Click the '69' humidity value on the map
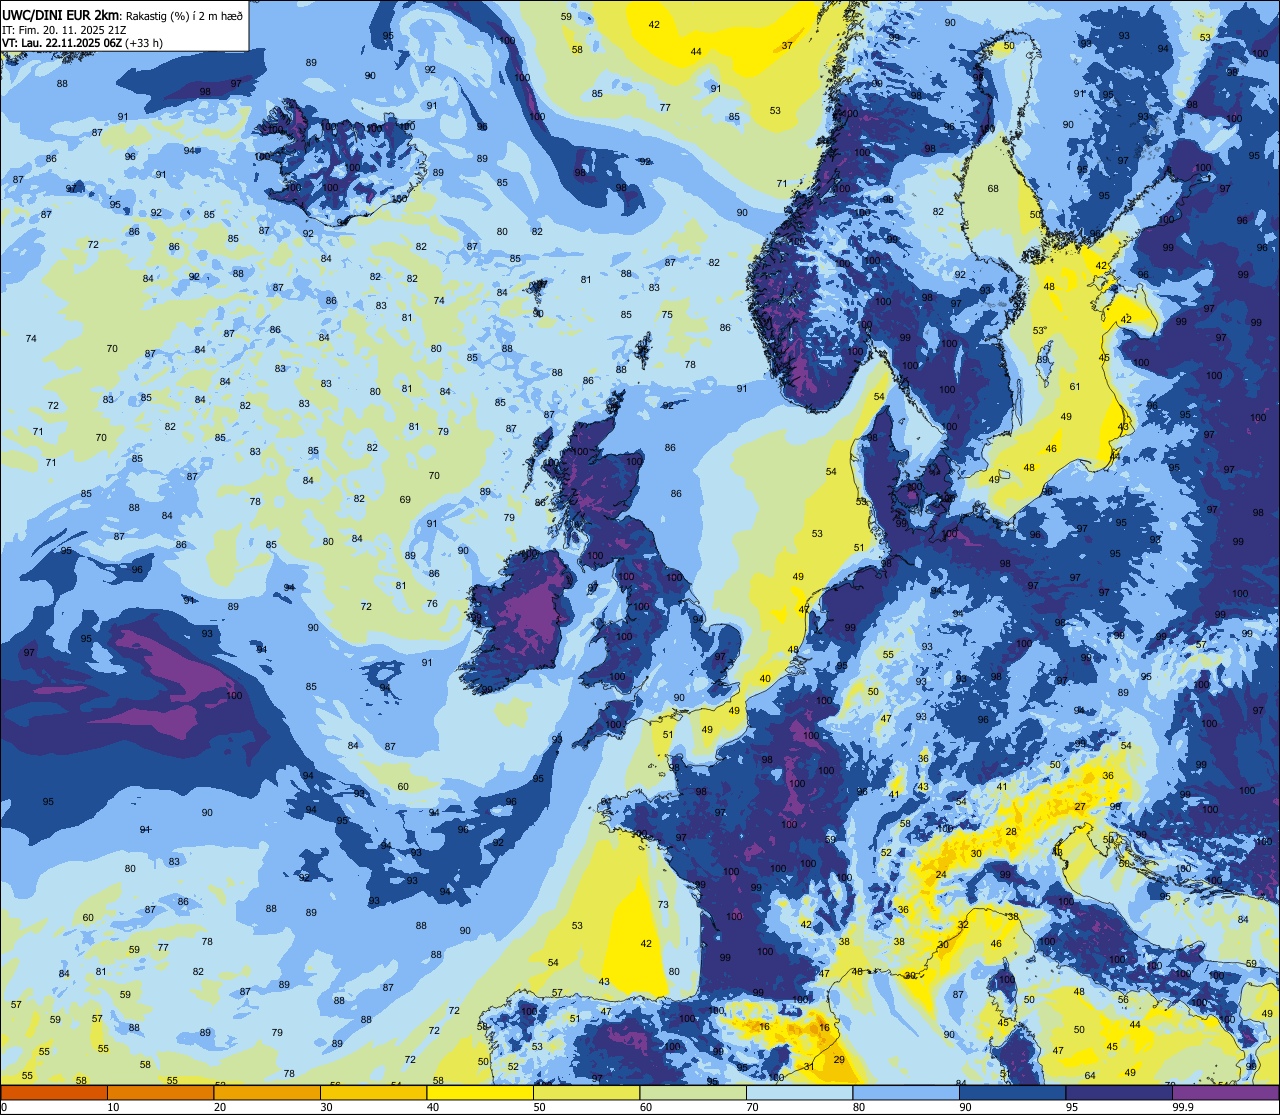Image resolution: width=1280 pixels, height=1115 pixels. (405, 500)
